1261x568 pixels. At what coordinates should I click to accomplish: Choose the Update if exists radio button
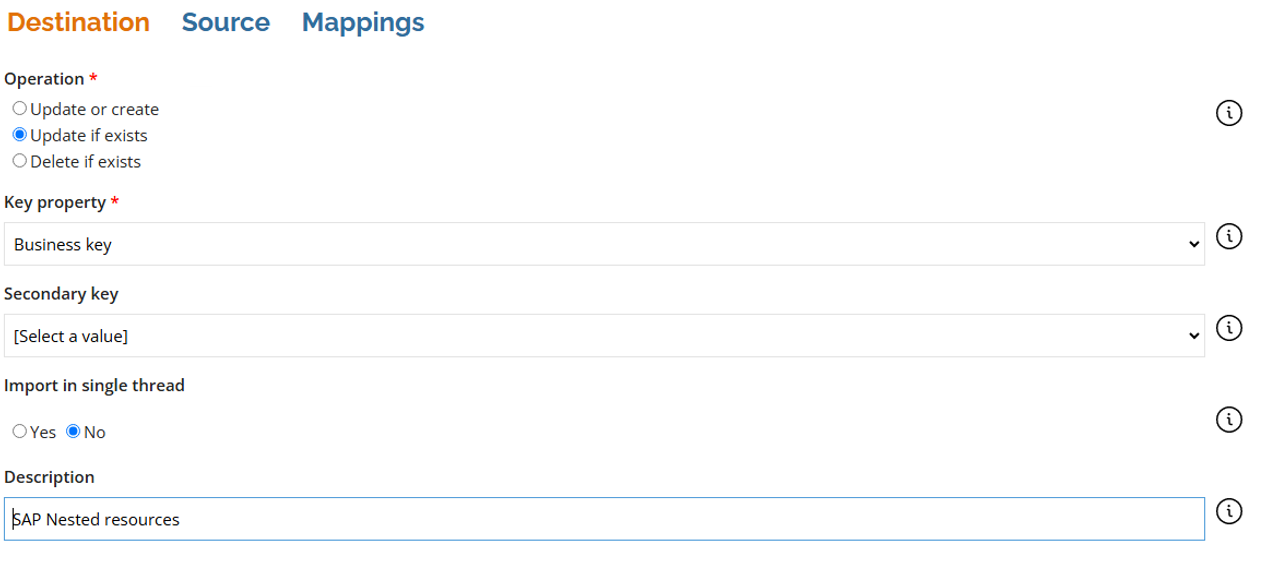[x=20, y=135]
